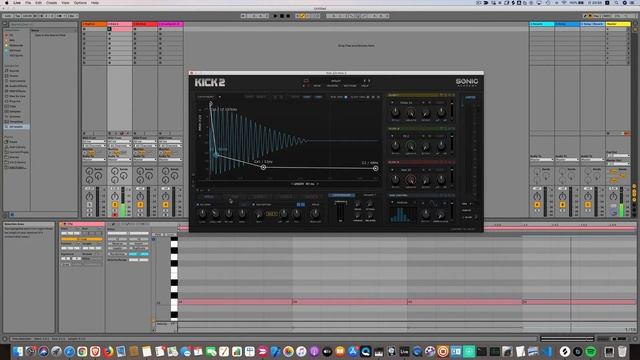The height and width of the screenshot is (360, 640).
Task: Open the Options menu
Action: pos(80,3)
